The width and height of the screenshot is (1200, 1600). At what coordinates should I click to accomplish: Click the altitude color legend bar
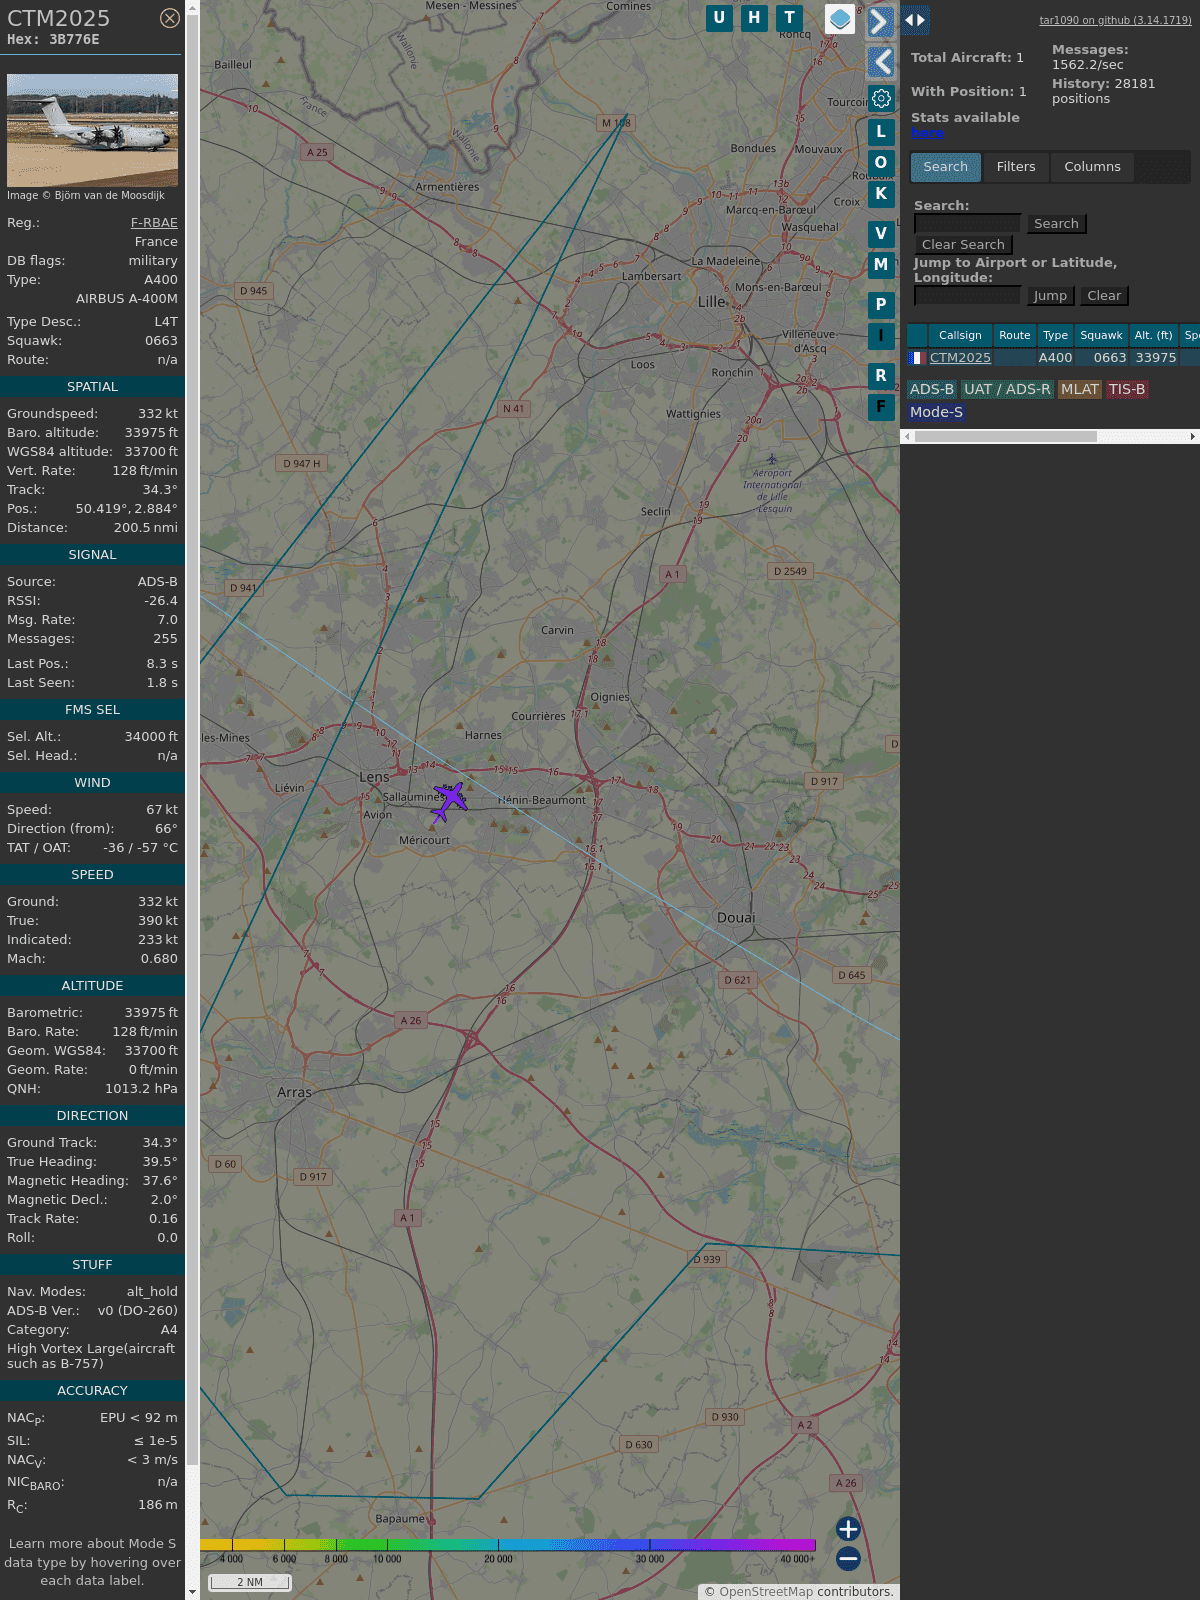[x=508, y=1545]
